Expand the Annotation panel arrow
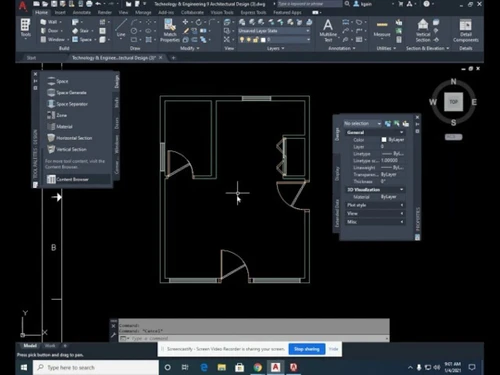This screenshot has height=375, width=500. [x=354, y=49]
